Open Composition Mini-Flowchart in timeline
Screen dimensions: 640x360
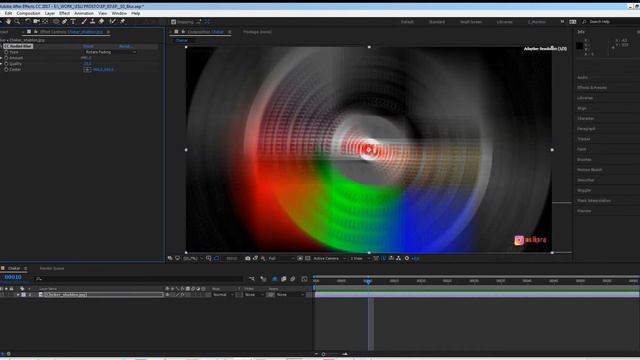pos(252,279)
